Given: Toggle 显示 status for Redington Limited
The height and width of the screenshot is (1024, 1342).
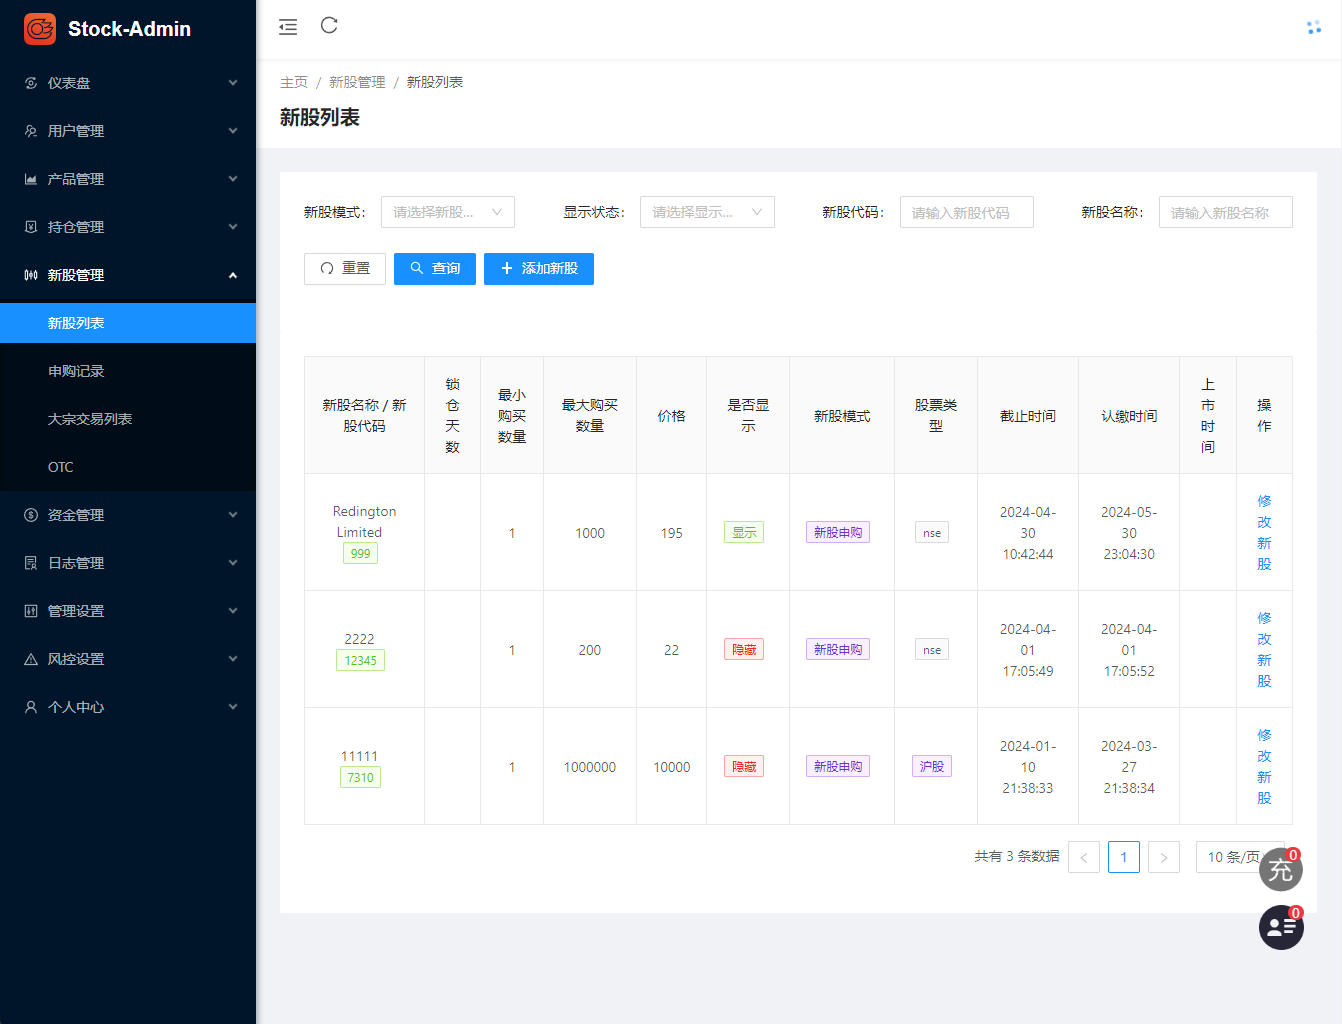Looking at the screenshot, I should coord(743,532).
